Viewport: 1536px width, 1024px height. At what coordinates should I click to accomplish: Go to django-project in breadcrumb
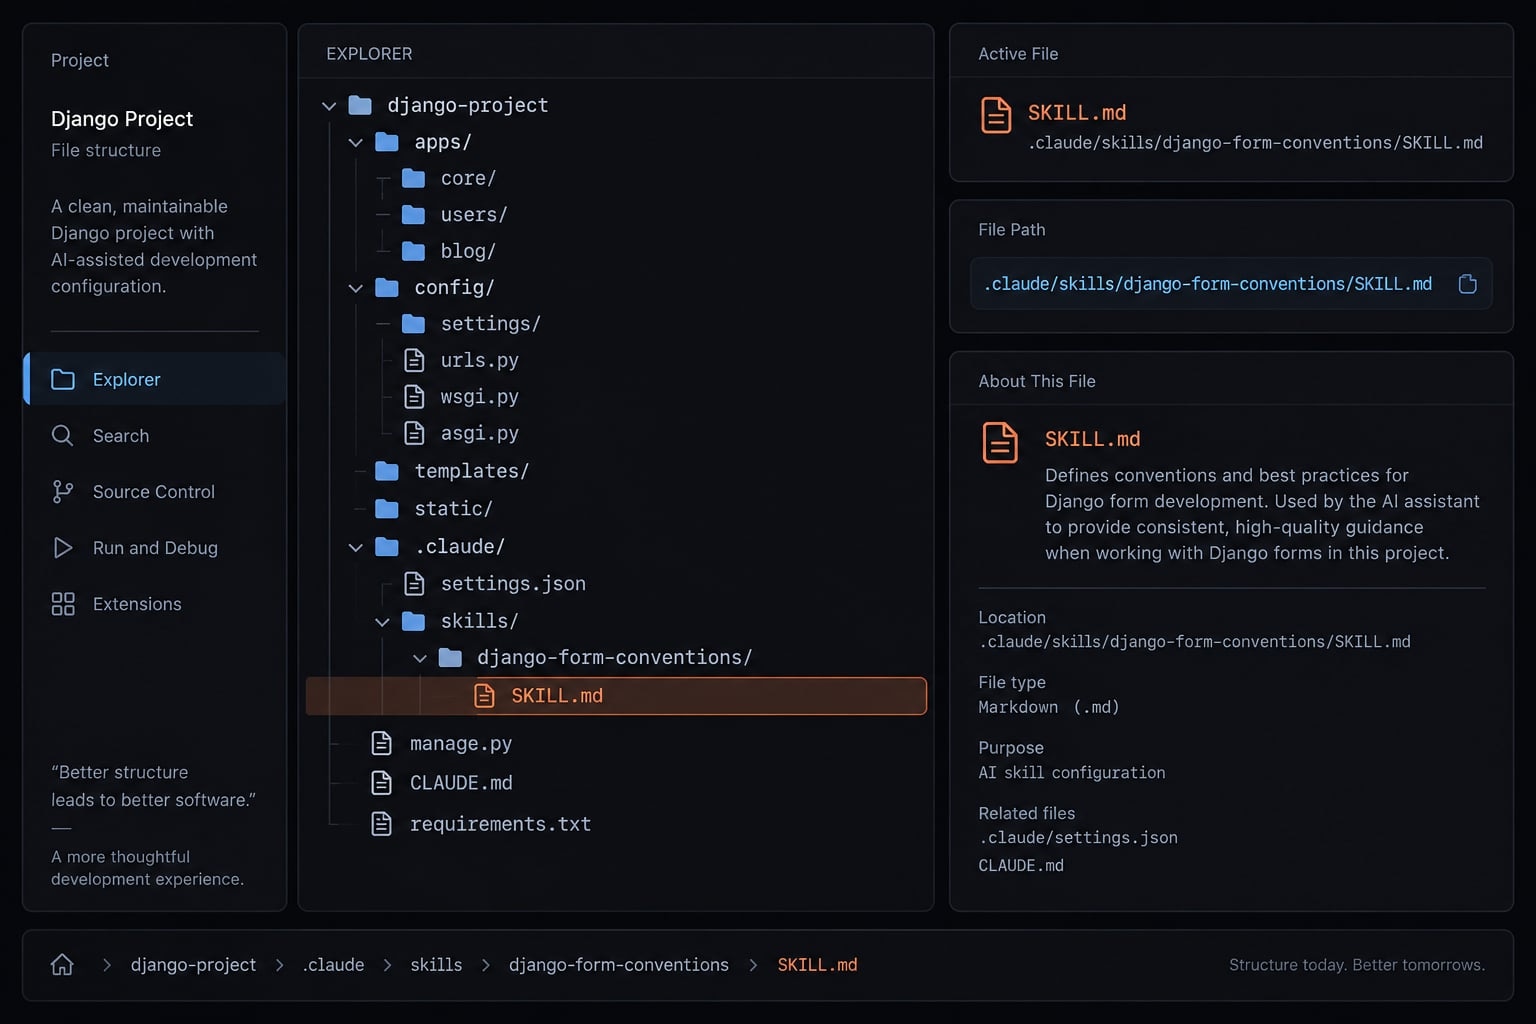click(193, 964)
